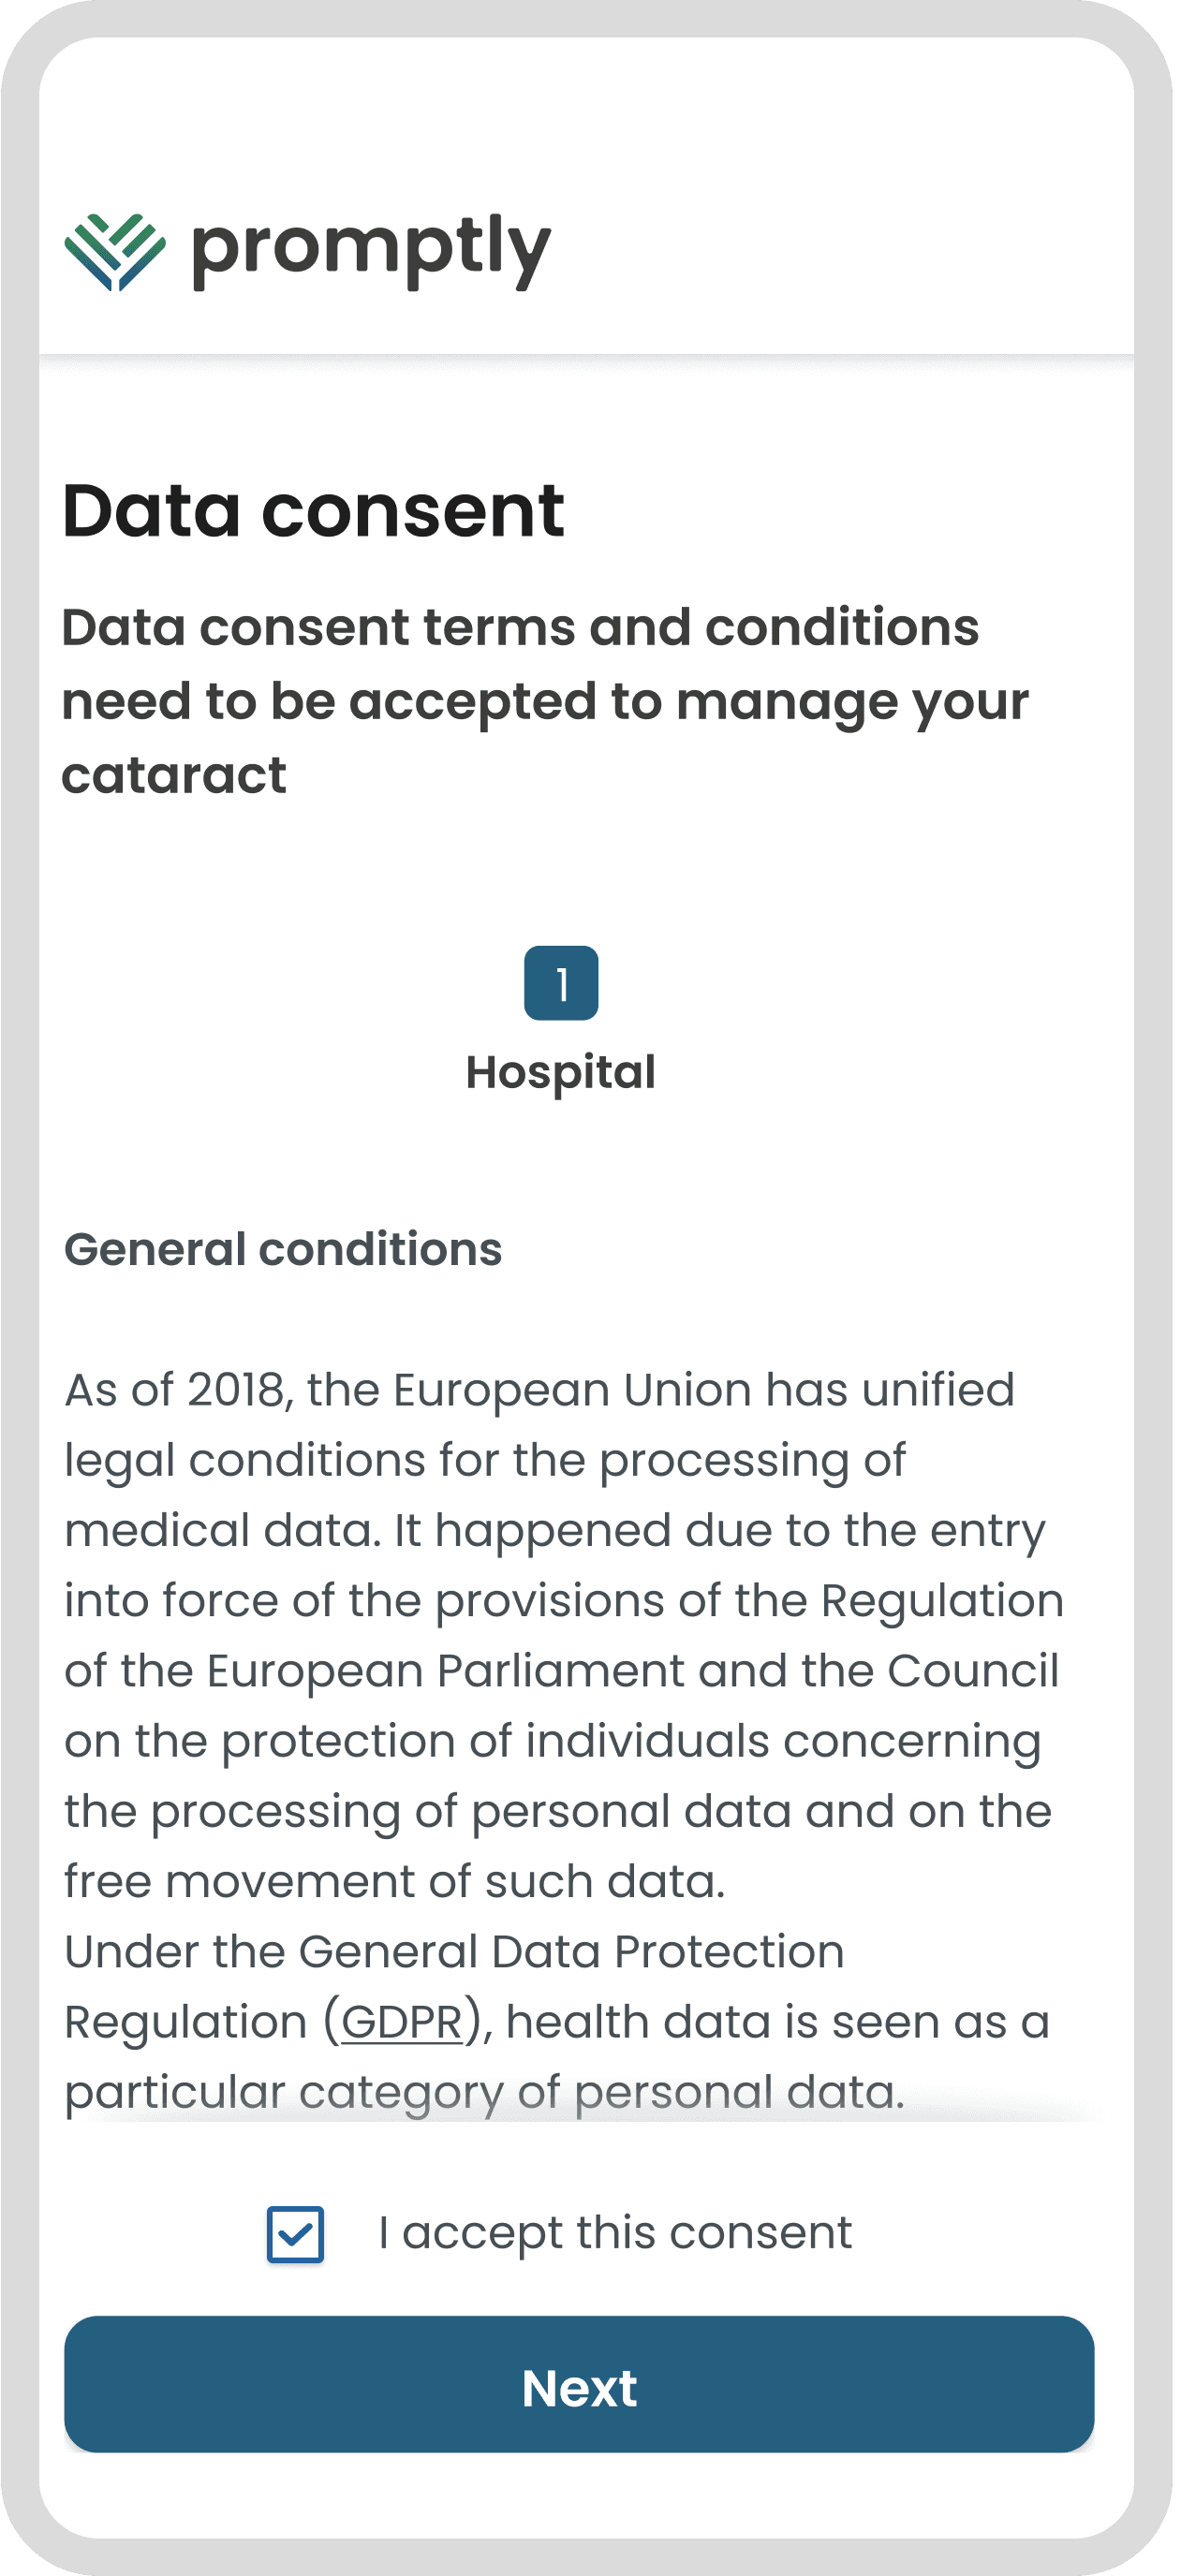The height and width of the screenshot is (2576, 1181).
Task: Tick the 'I accept this consent' checkbox
Action: [295, 2234]
